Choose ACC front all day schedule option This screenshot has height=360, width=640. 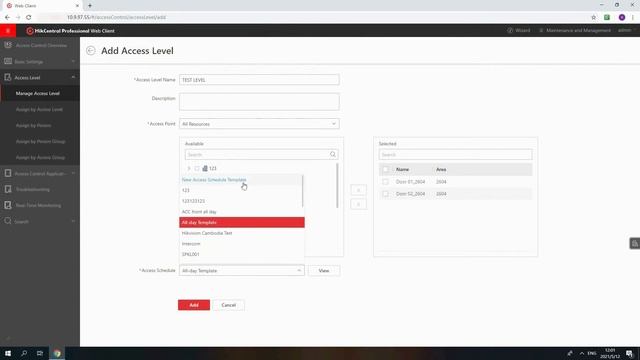point(242,212)
